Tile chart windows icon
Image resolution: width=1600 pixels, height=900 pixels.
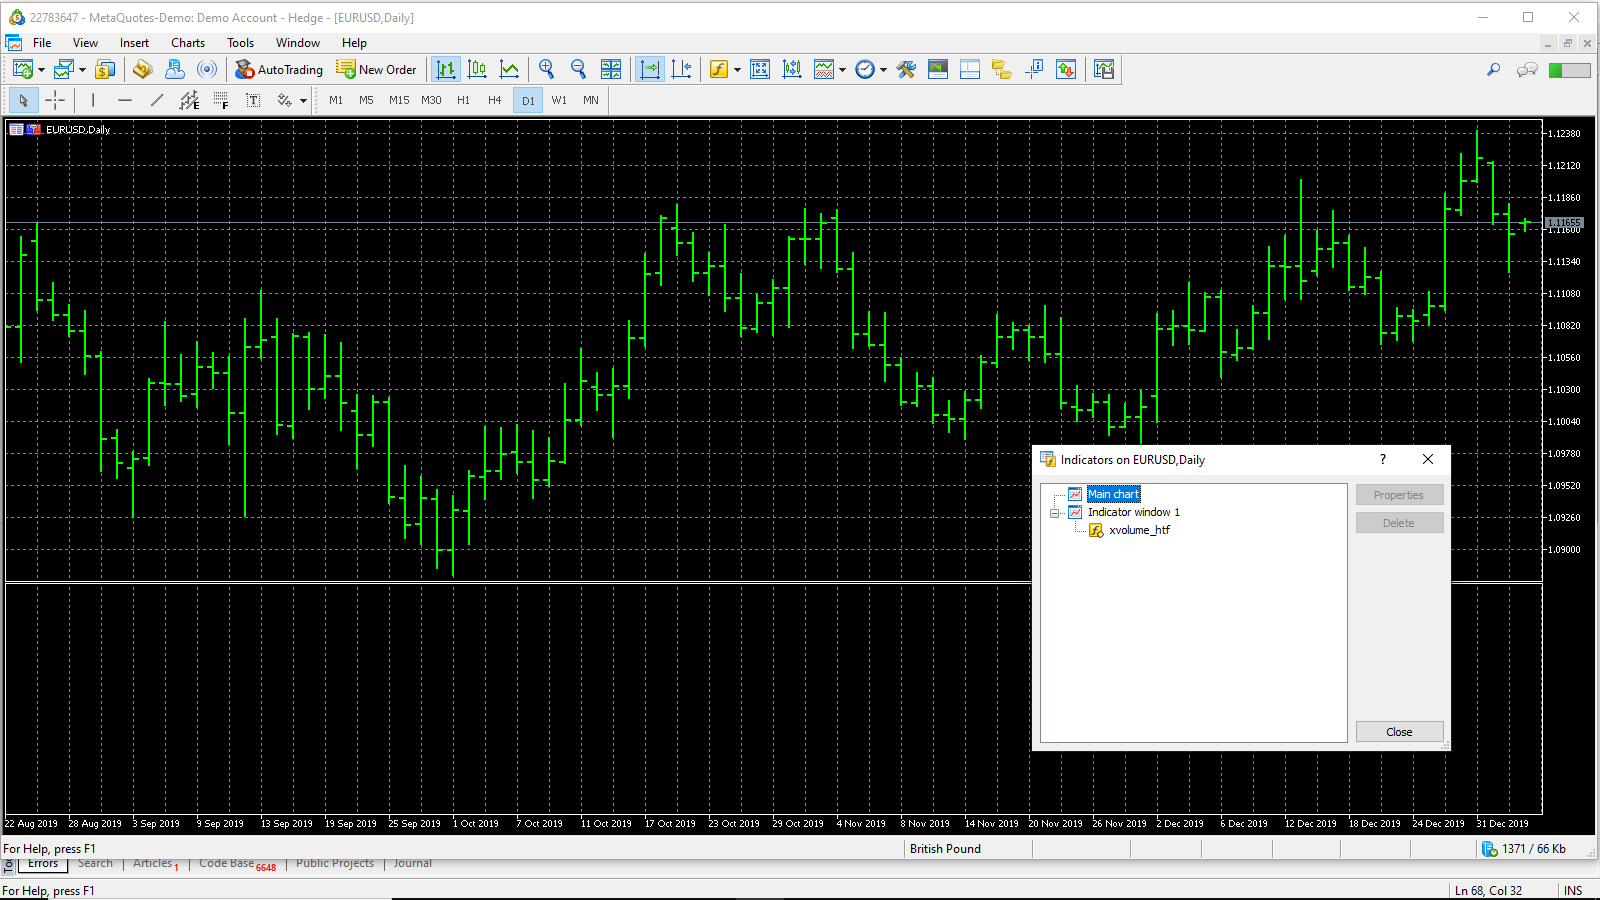pyautogui.click(x=610, y=69)
